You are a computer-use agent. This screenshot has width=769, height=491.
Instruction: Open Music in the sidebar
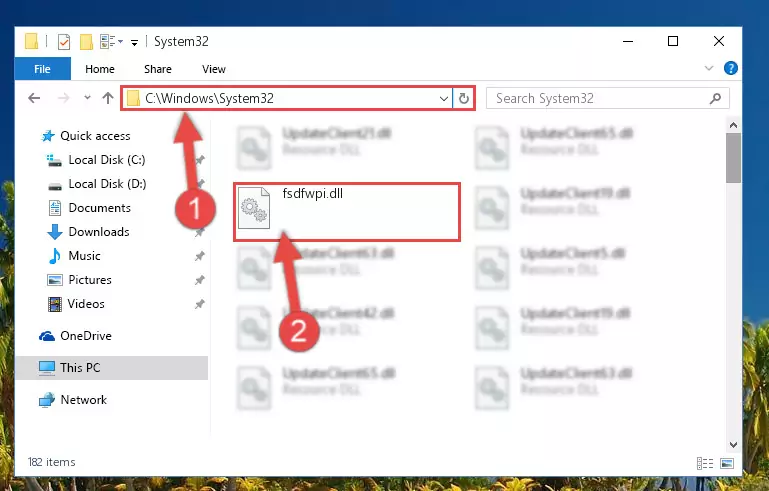click(x=84, y=256)
